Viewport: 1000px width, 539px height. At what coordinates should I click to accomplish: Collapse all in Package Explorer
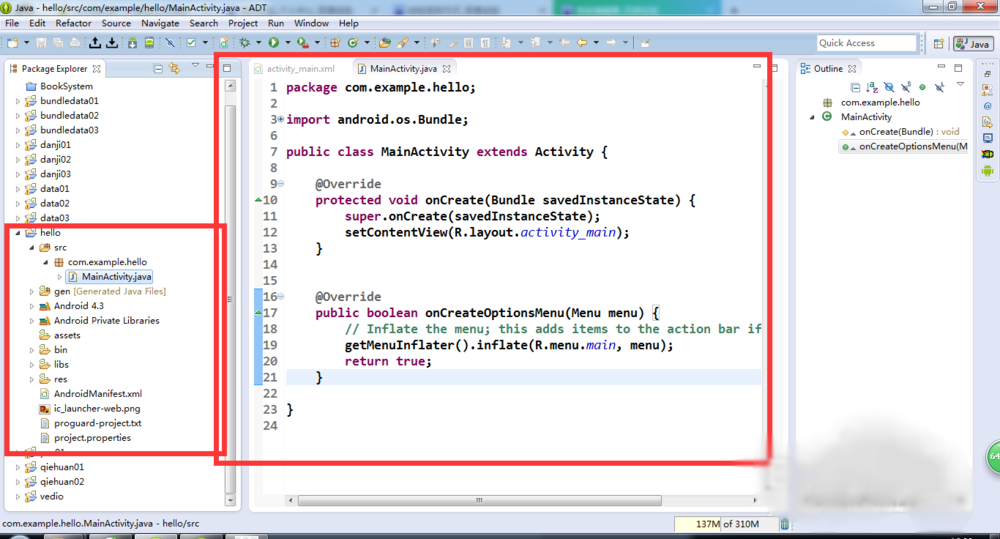[x=158, y=68]
